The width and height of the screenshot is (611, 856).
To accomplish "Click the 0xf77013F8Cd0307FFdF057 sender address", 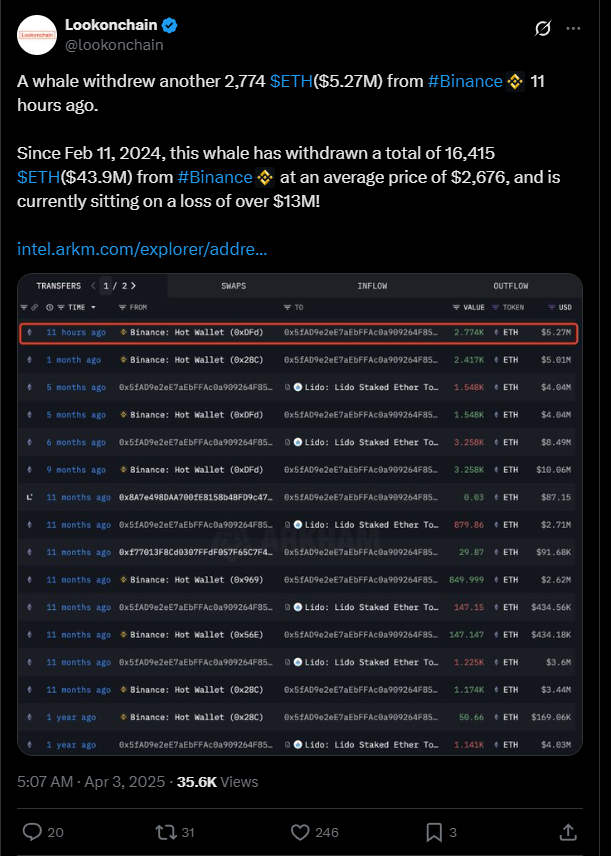I will click(196, 552).
